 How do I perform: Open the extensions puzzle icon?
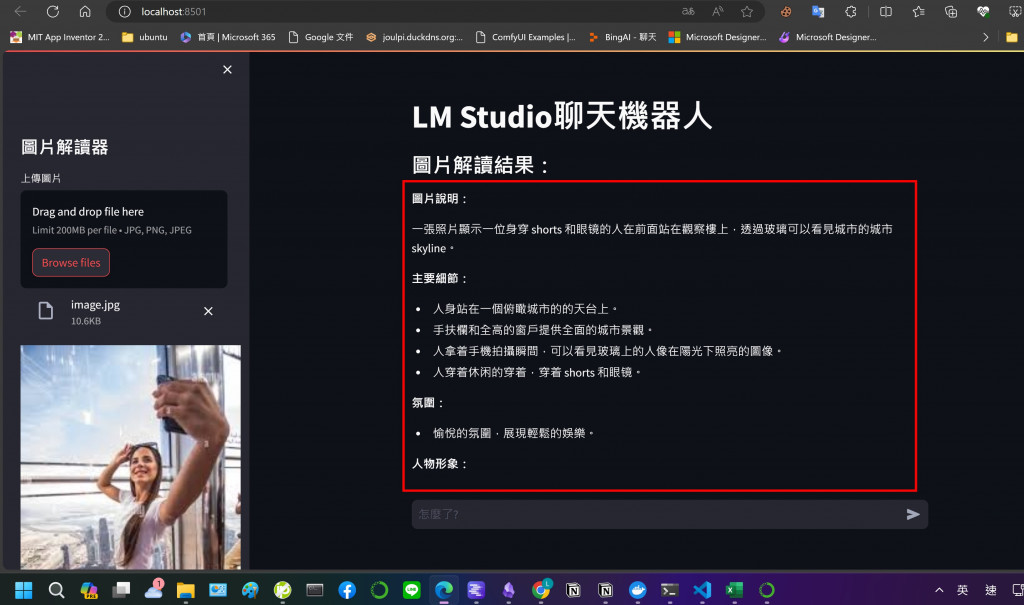[x=850, y=11]
